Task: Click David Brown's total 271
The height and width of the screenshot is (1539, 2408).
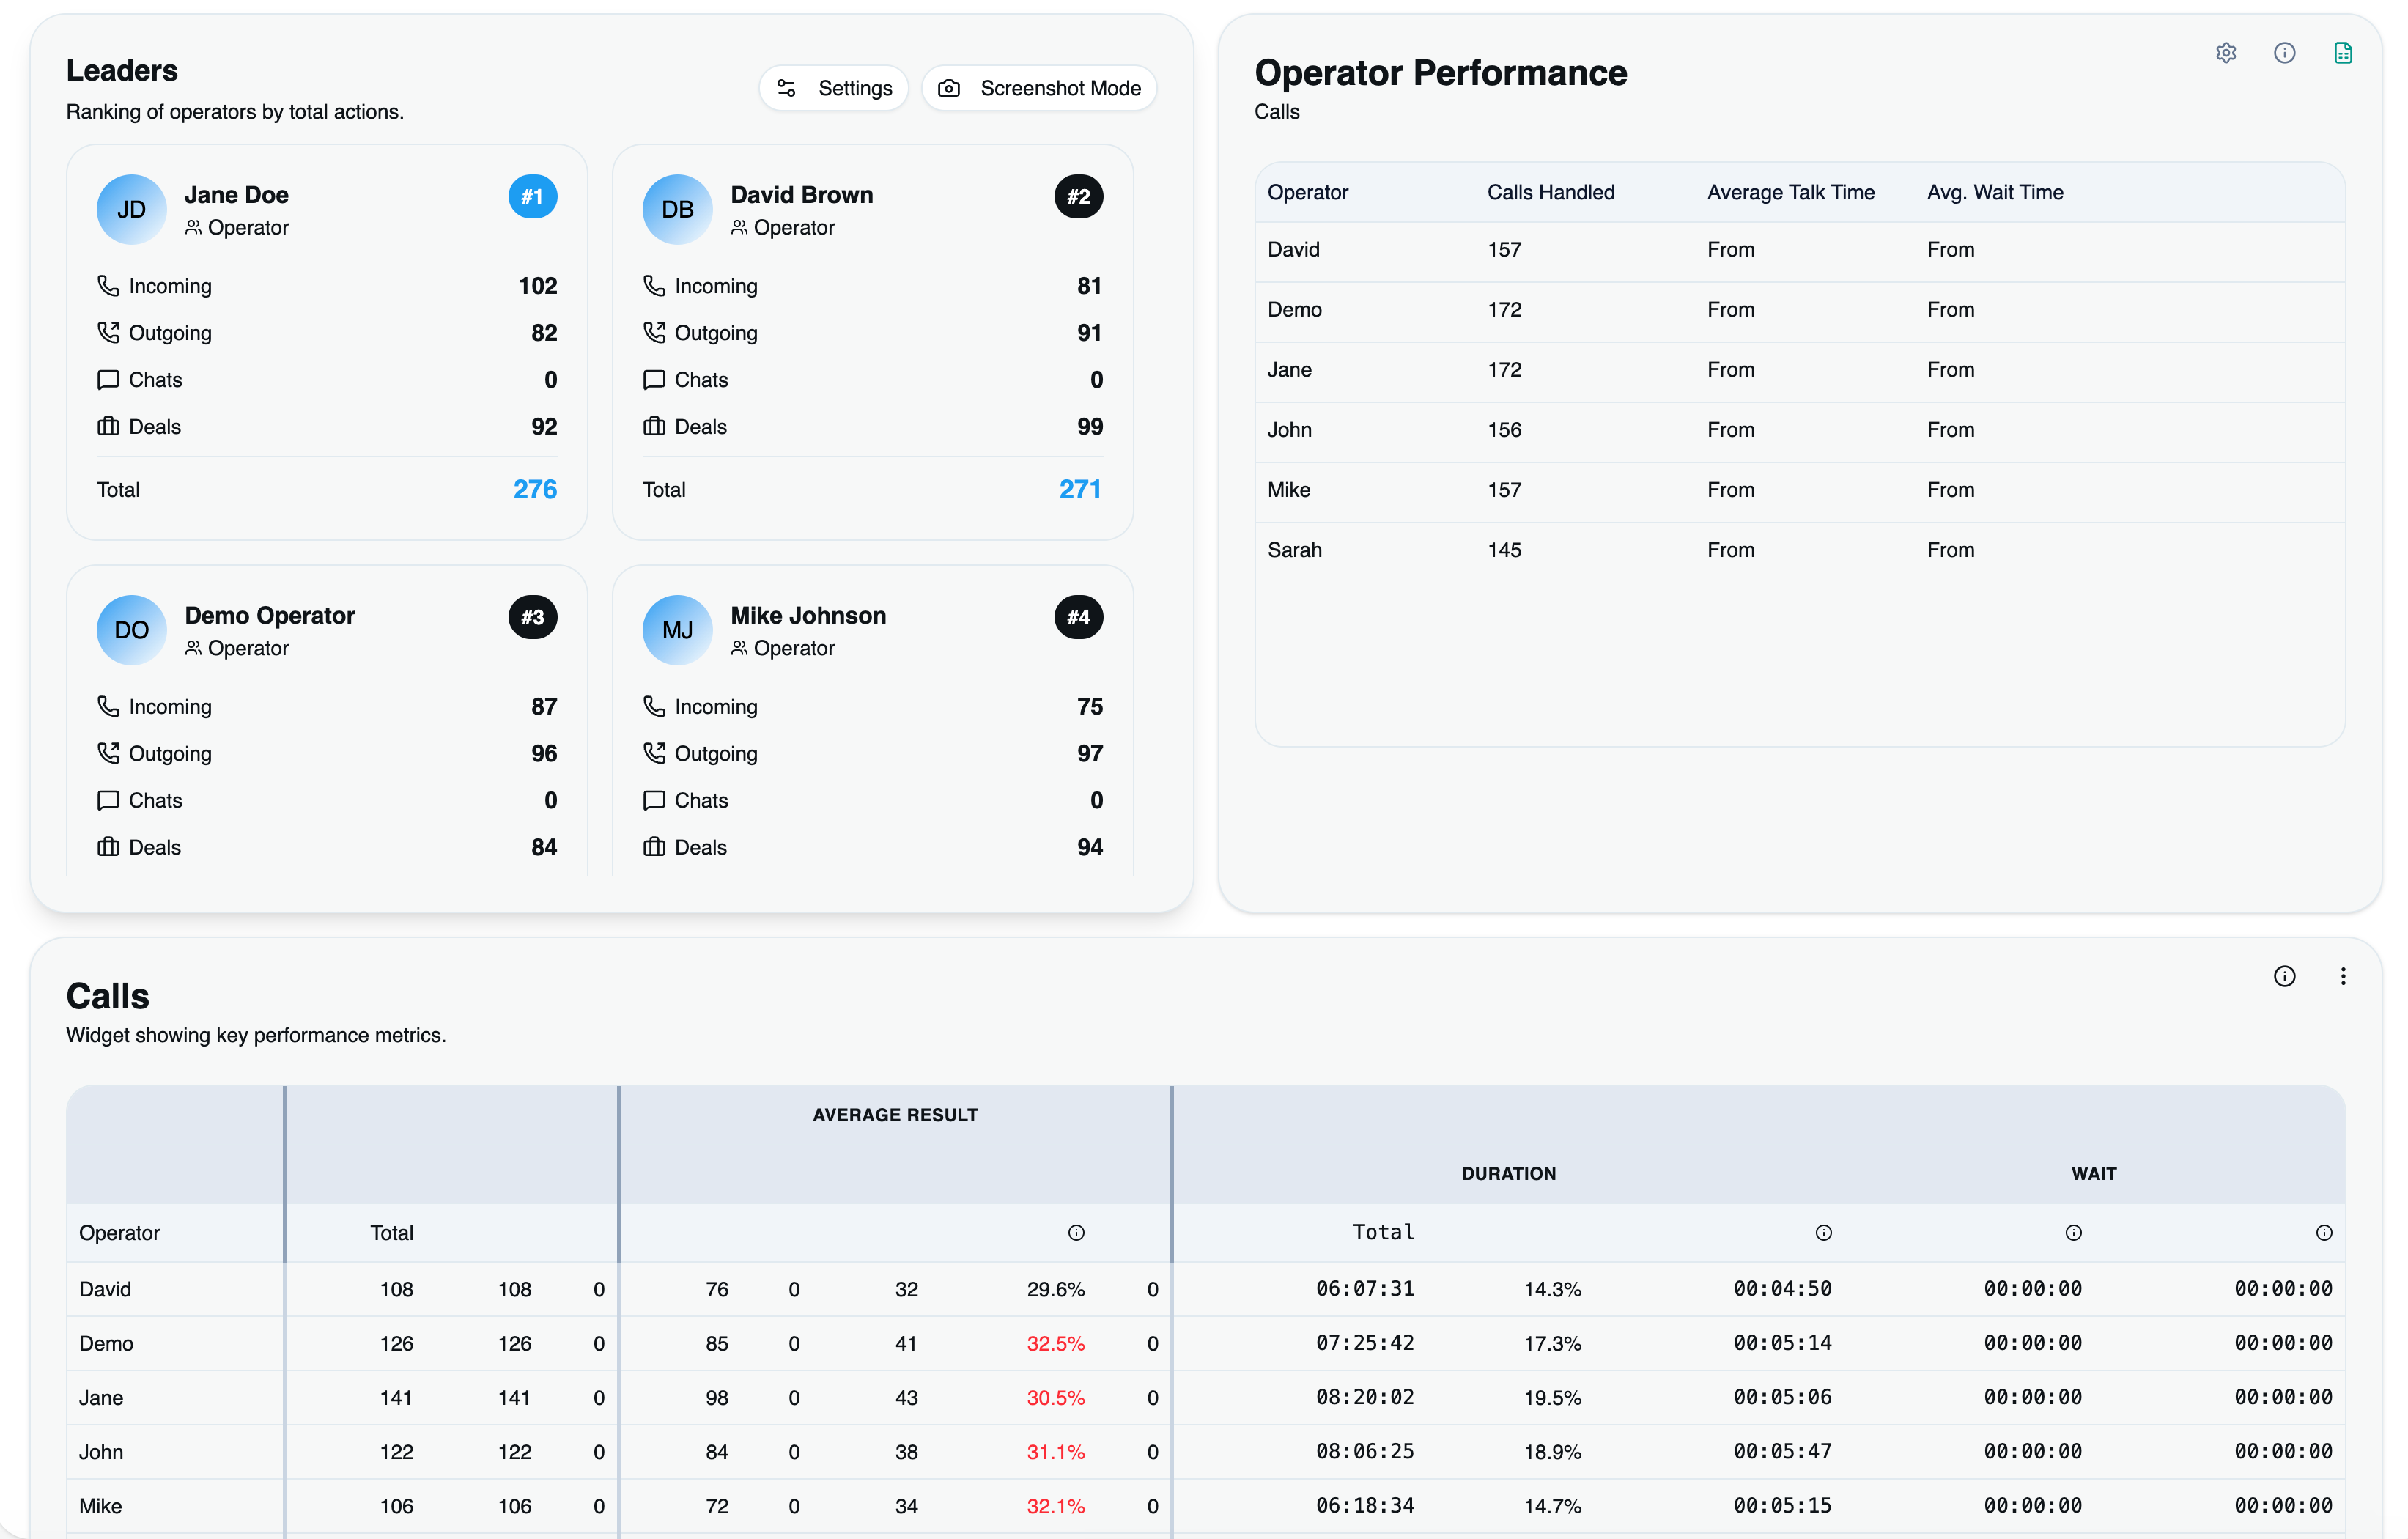Action: tap(1079, 489)
